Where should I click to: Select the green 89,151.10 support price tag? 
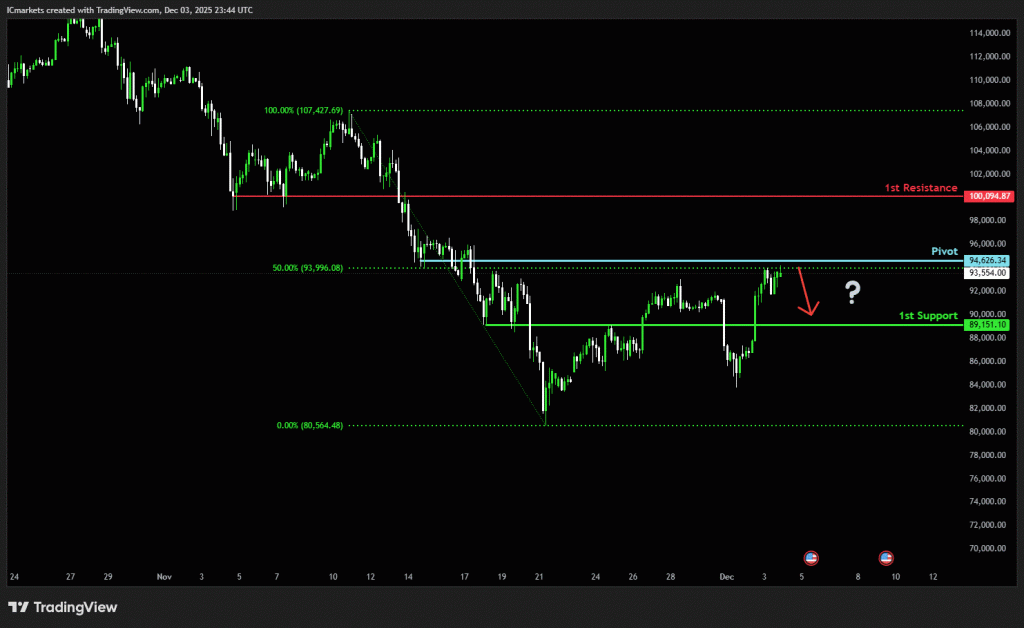tap(988, 325)
